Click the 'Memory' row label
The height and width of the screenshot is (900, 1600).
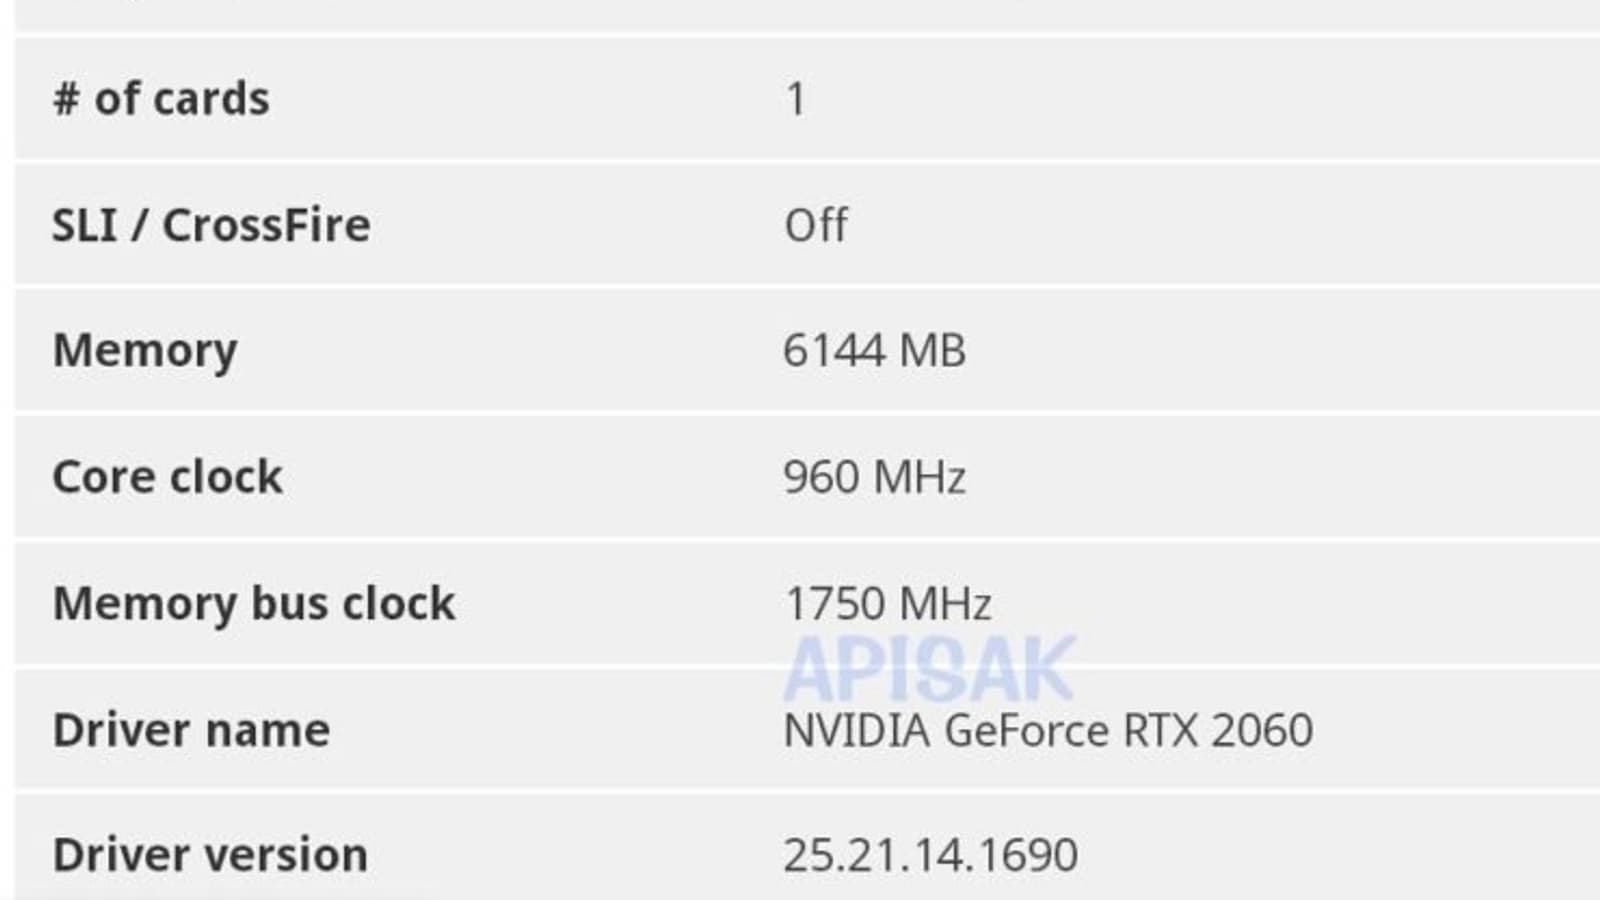point(145,351)
